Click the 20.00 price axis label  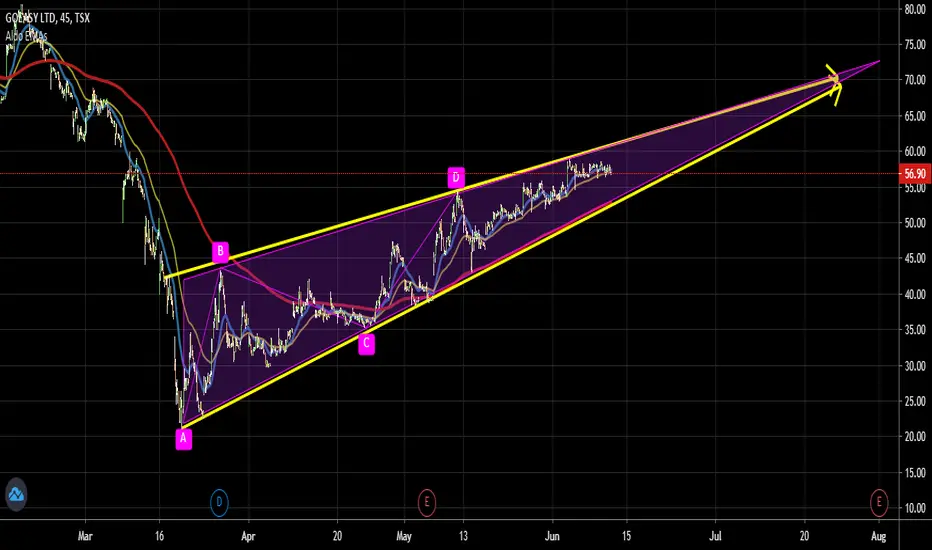coord(915,436)
